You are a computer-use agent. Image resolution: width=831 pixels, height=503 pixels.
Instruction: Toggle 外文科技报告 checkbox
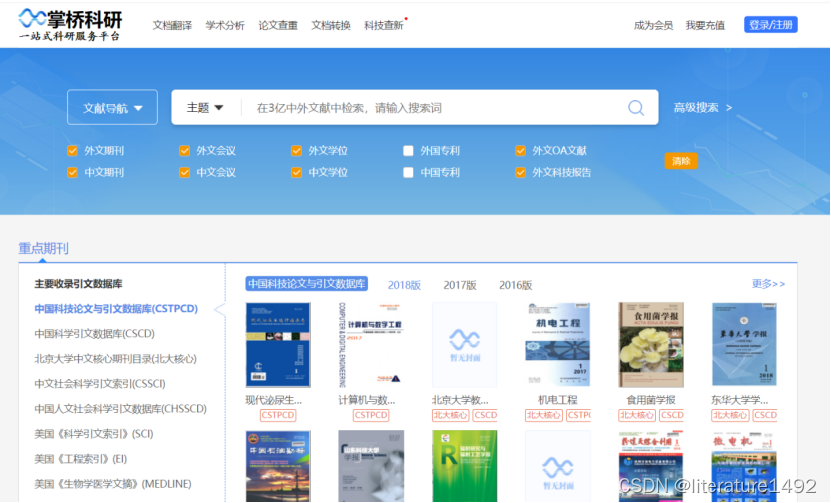520,172
